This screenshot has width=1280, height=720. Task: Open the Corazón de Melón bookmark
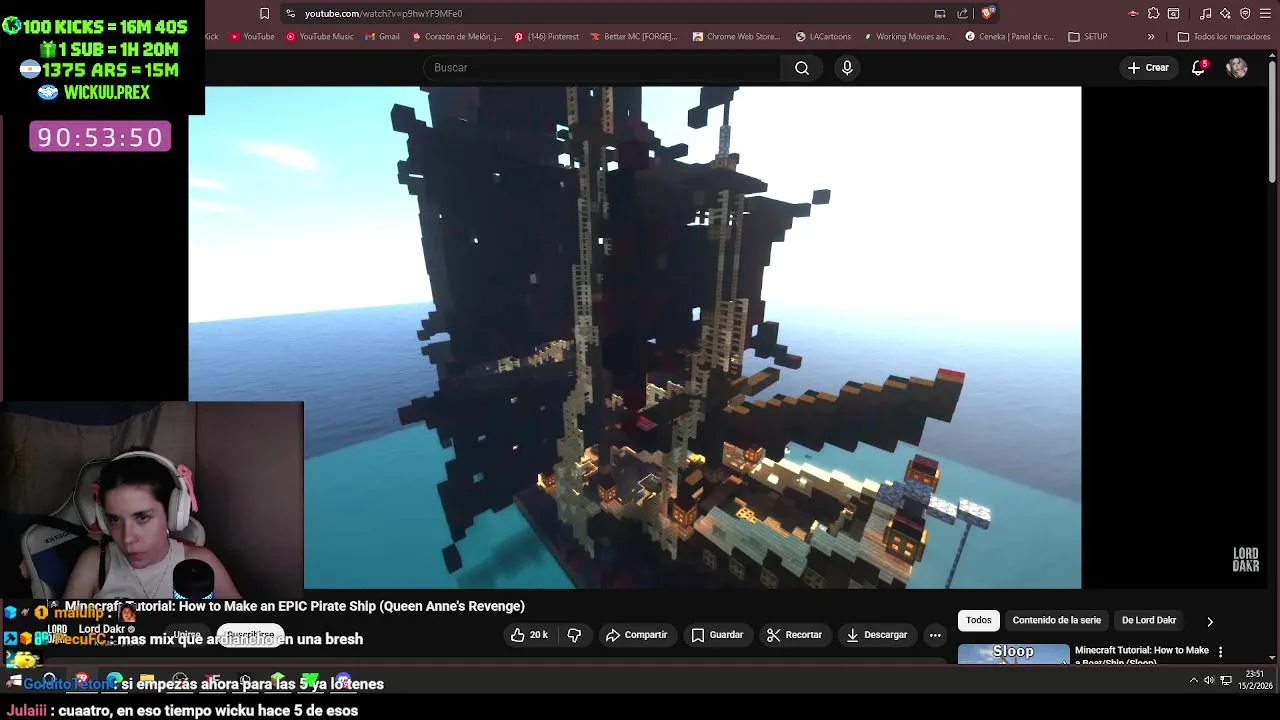coord(457,37)
